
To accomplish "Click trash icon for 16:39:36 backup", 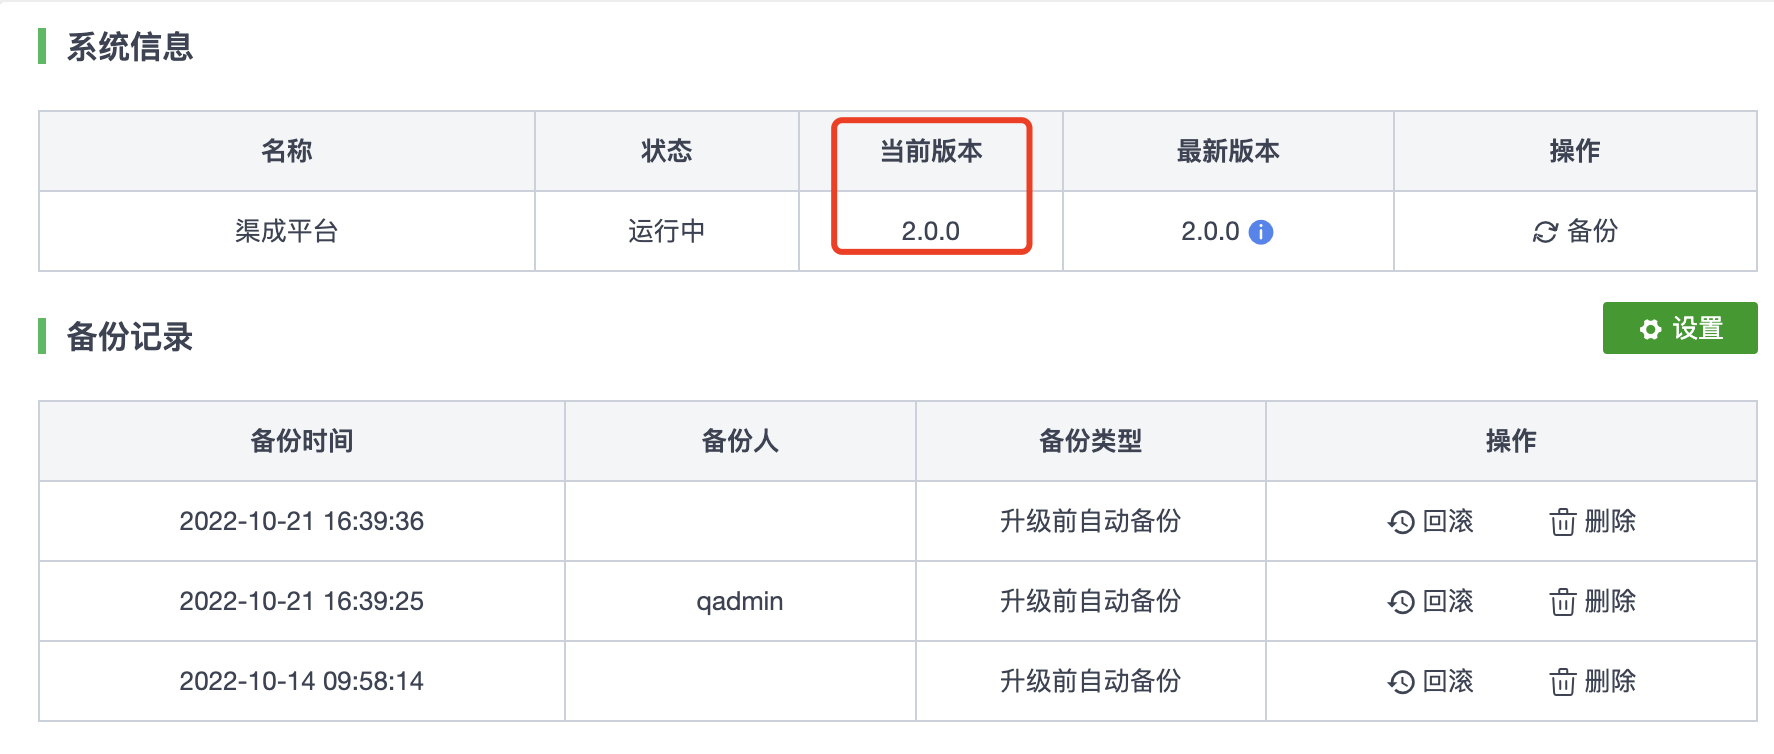I will (x=1562, y=522).
